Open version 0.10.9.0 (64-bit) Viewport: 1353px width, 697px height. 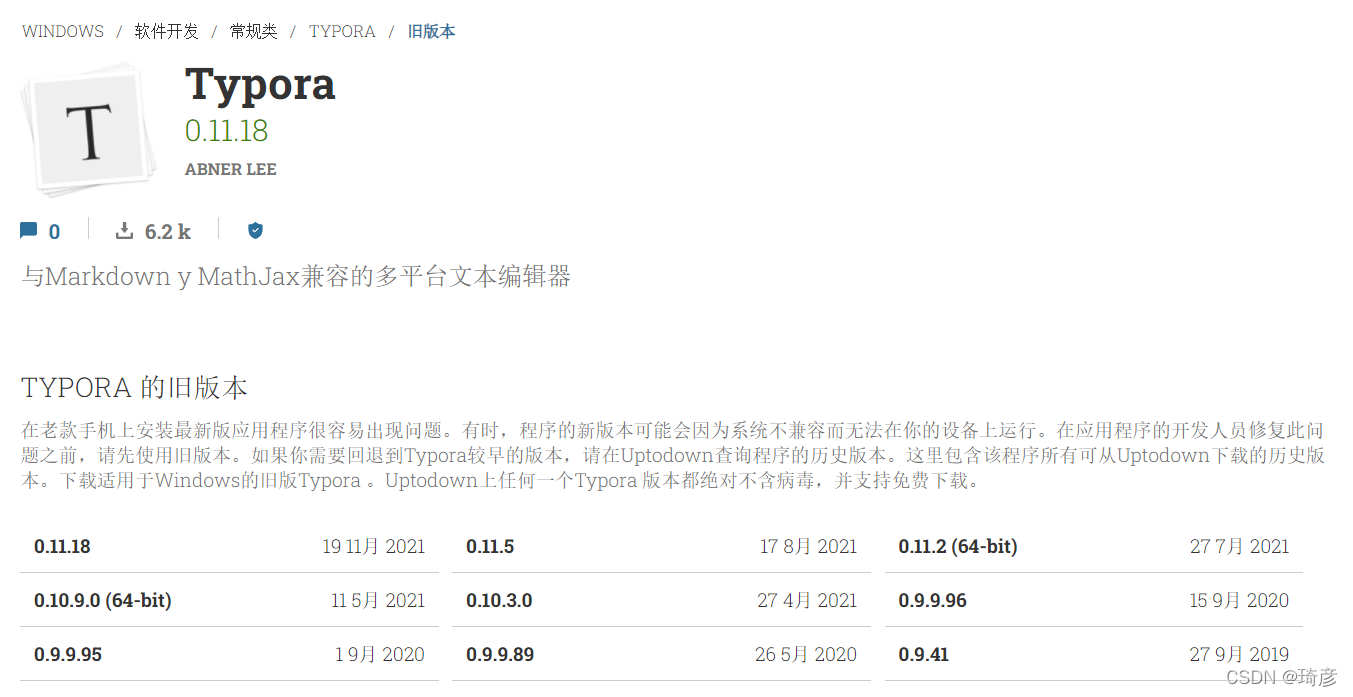click(x=103, y=600)
